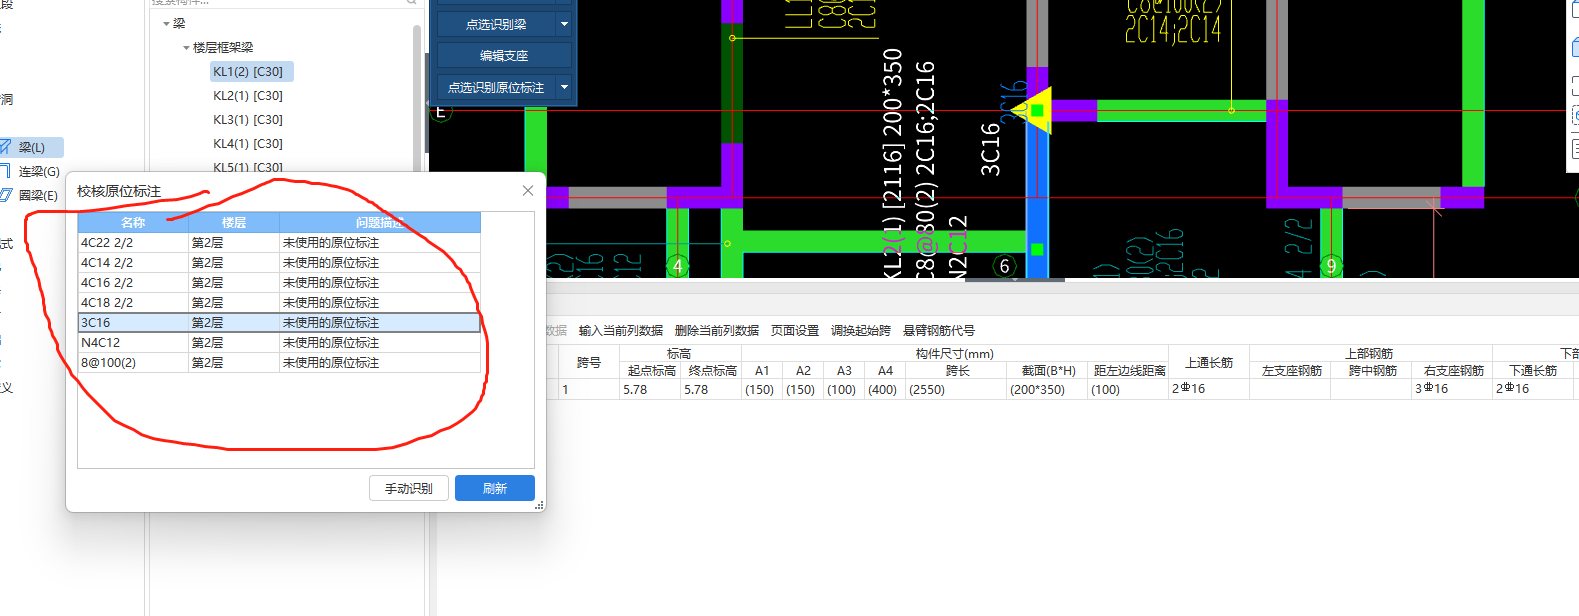The image size is (1579, 616).
Task: Select the 圈梁(E) ring beam icon
Action: point(5,195)
